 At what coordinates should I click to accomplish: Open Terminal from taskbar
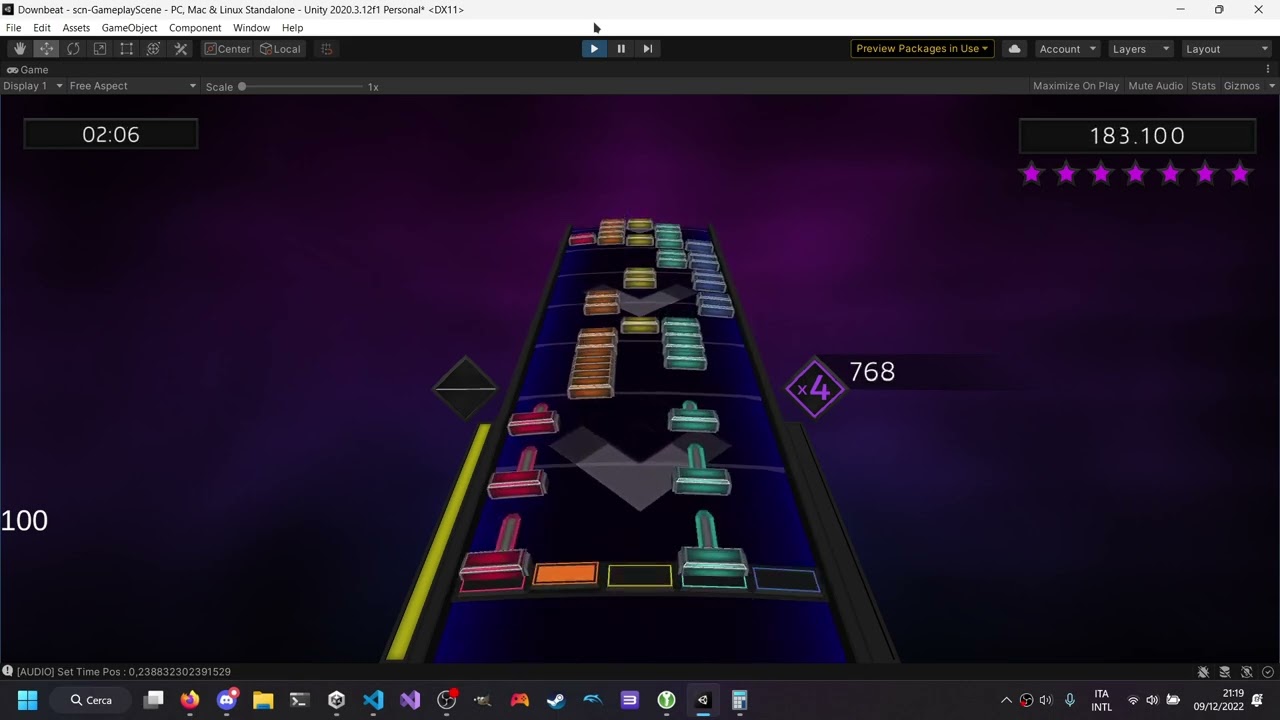coord(299,700)
